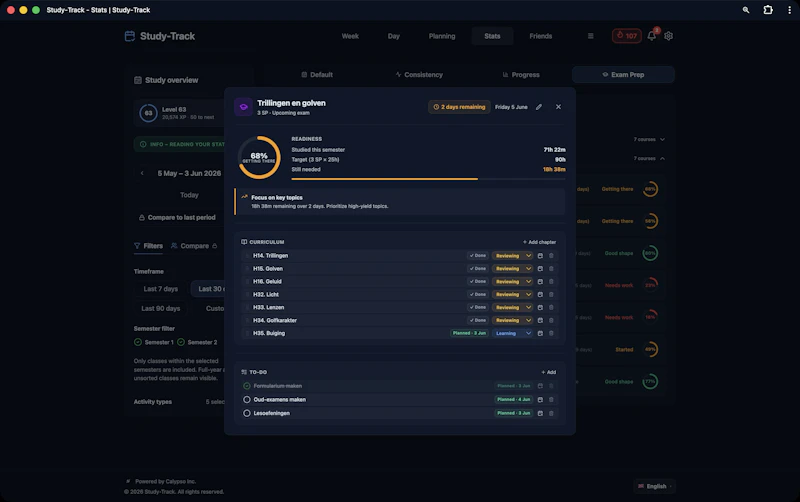Toggle Done for H34. Golfkarakter
Image resolution: width=800 pixels, height=502 pixels.
[x=478, y=320]
